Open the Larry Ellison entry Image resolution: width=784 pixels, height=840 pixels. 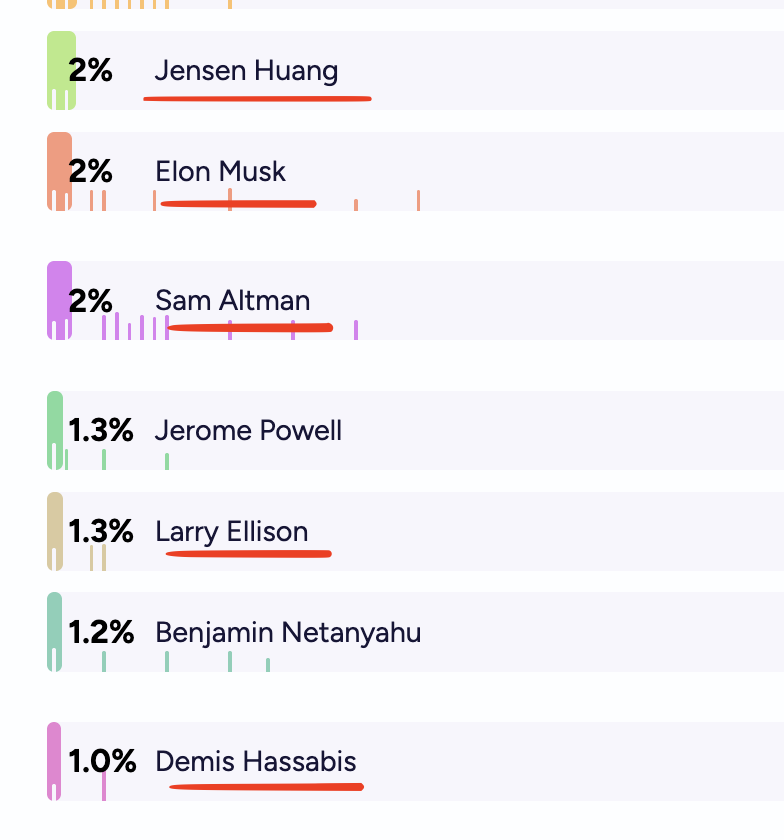[x=231, y=531]
